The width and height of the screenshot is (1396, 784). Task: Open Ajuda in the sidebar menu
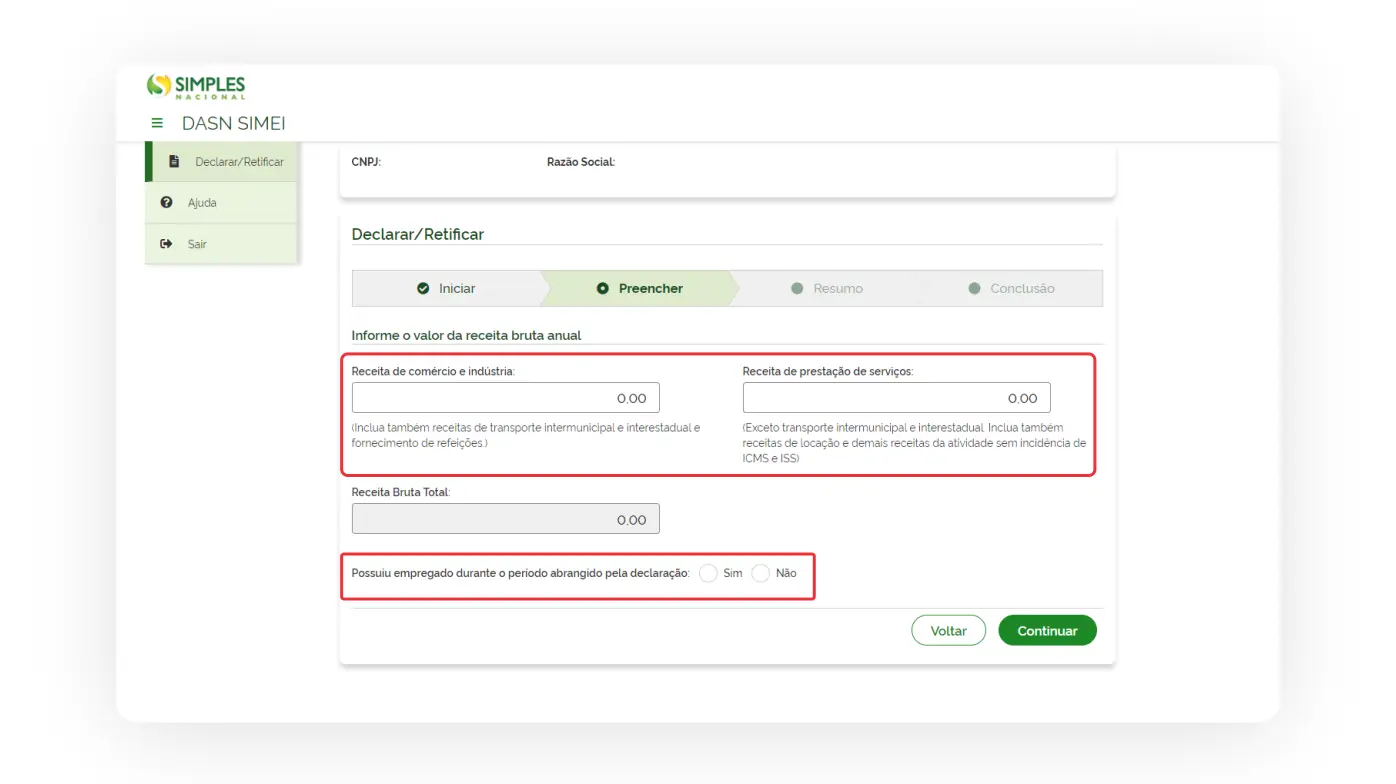point(202,203)
